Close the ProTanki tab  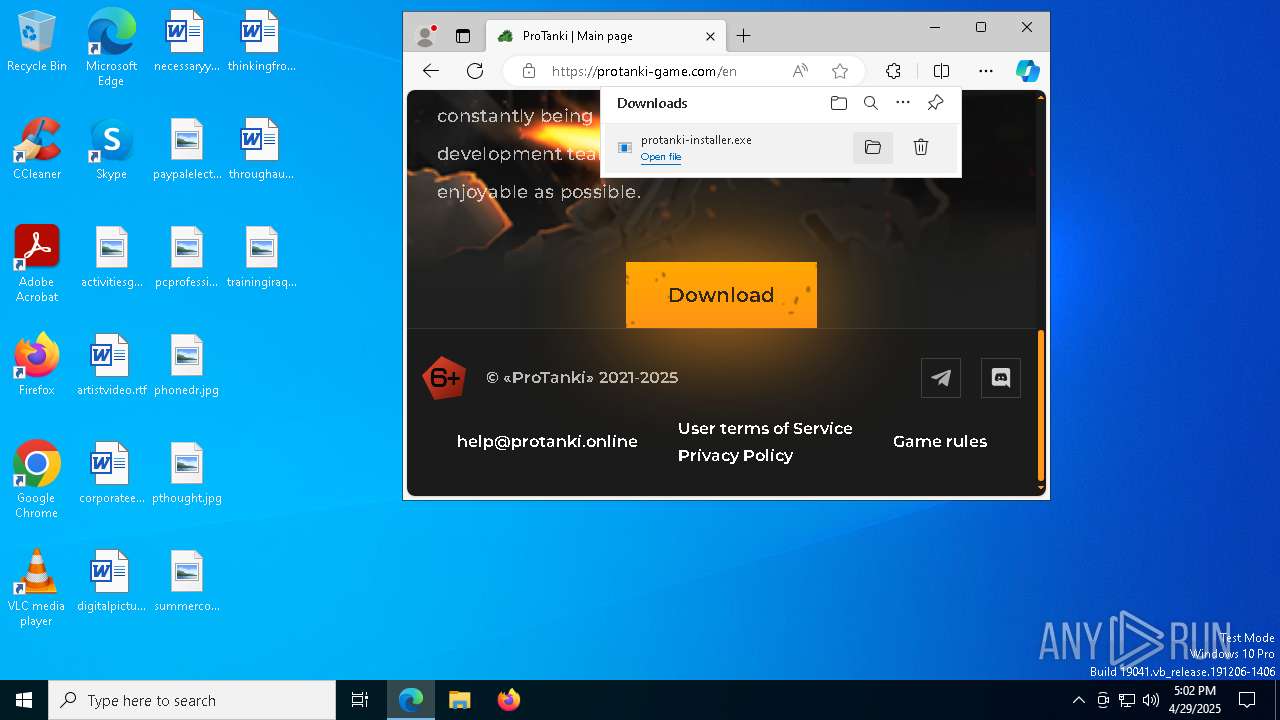pos(710,36)
